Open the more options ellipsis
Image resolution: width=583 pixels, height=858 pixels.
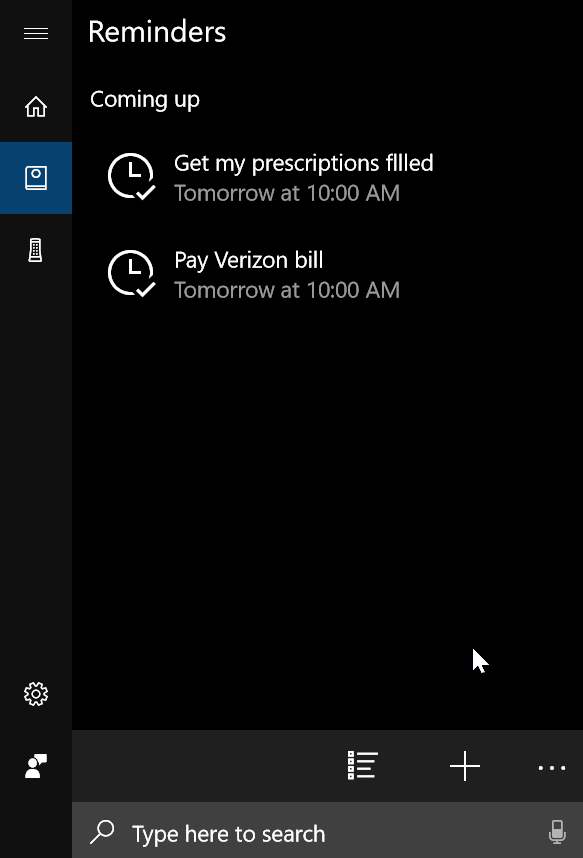[551, 768]
